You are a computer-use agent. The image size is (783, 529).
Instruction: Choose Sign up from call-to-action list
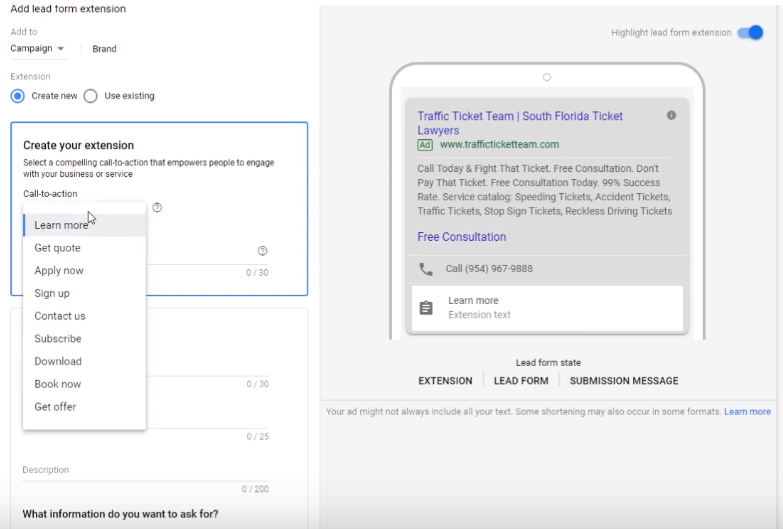(84, 293)
